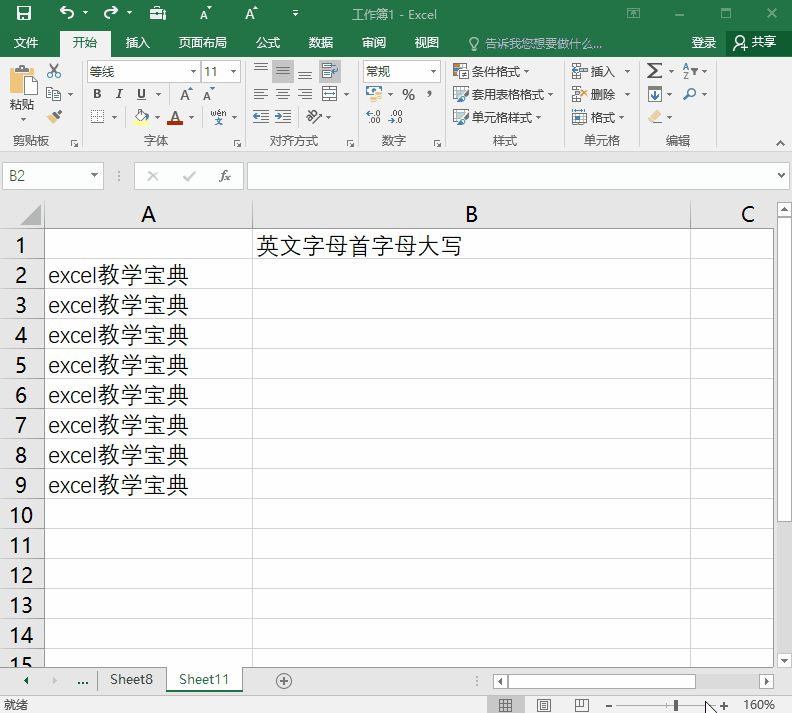Open the number format dropdown showing 常规
The height and width of the screenshot is (713, 792).
tap(433, 71)
